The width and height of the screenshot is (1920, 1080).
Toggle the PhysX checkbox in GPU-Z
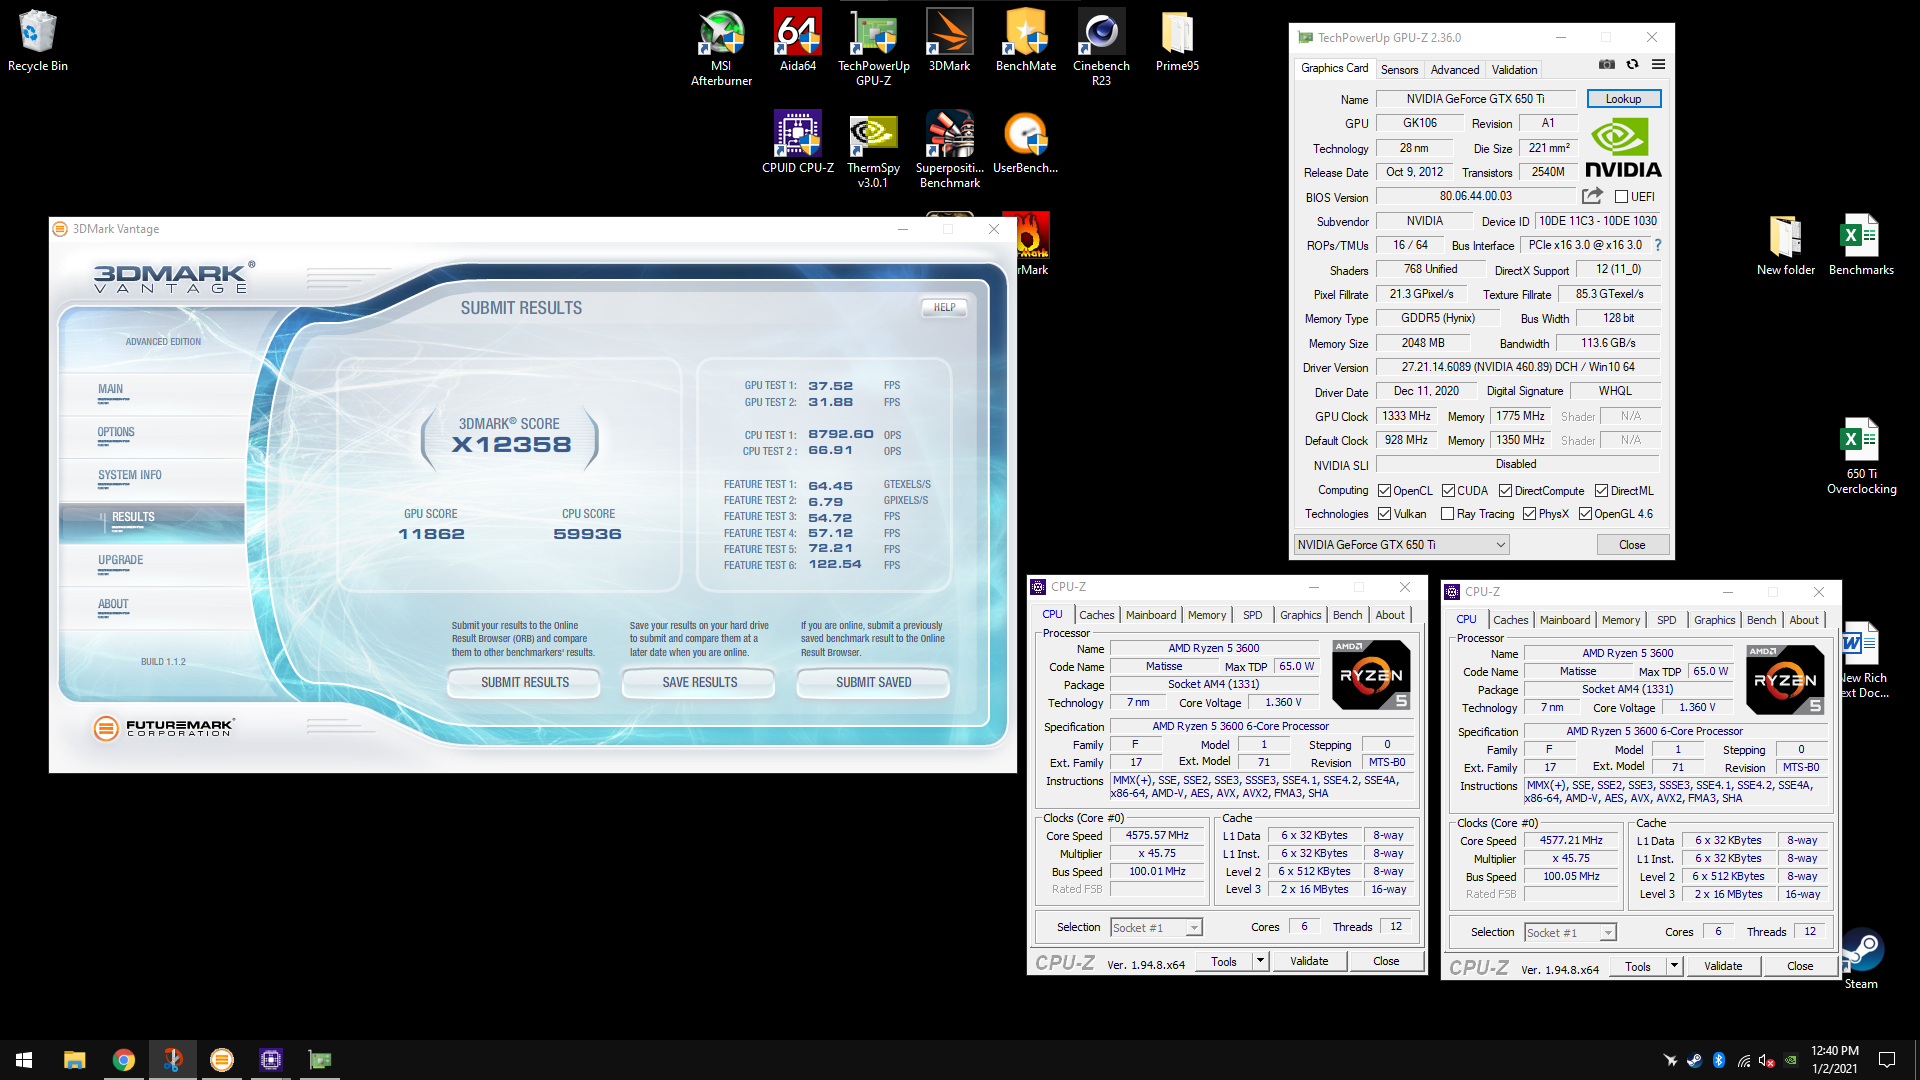coord(1529,514)
